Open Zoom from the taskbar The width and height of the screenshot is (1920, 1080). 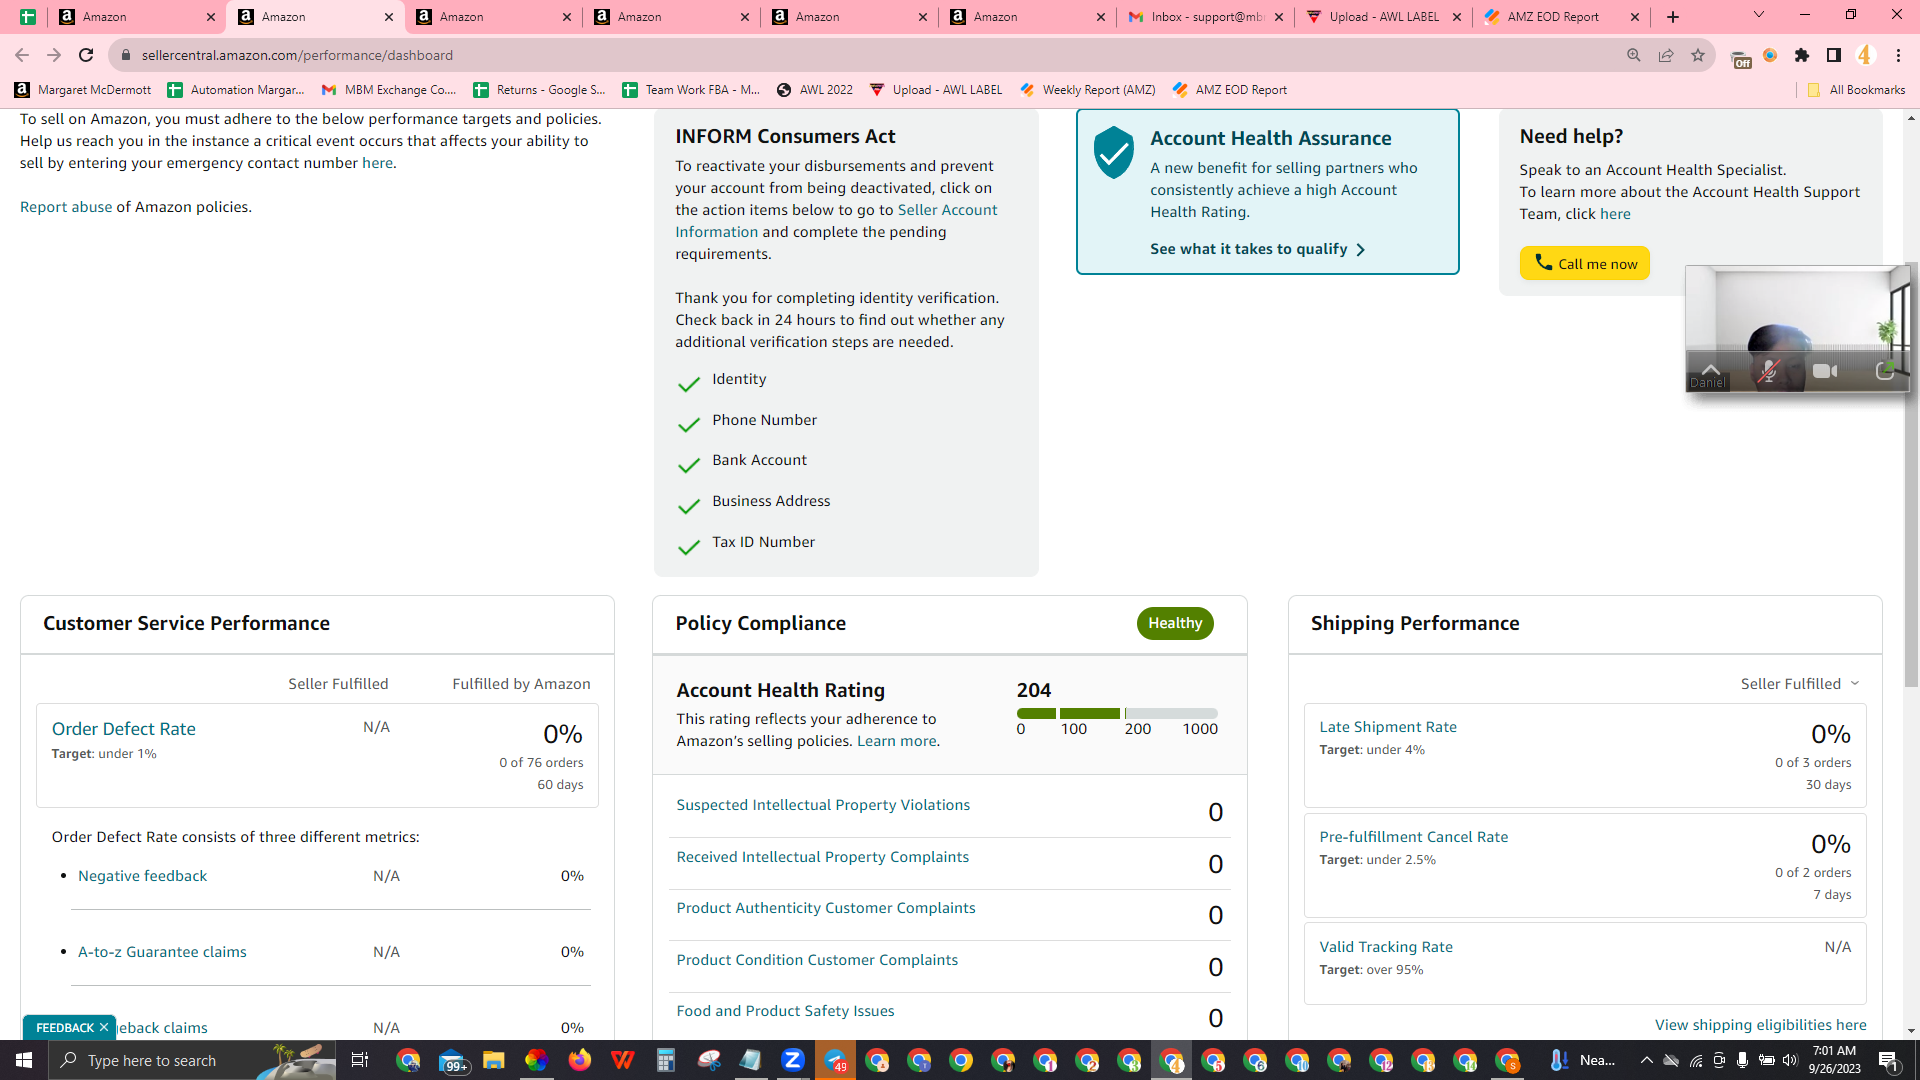(793, 1060)
